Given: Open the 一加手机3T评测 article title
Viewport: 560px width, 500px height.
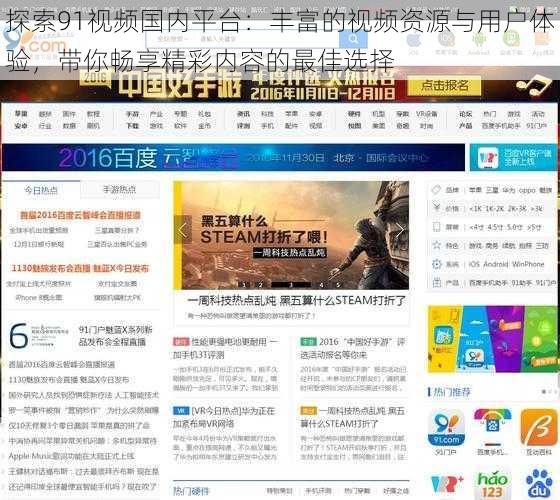Looking at the screenshot, I should (x=225, y=348).
